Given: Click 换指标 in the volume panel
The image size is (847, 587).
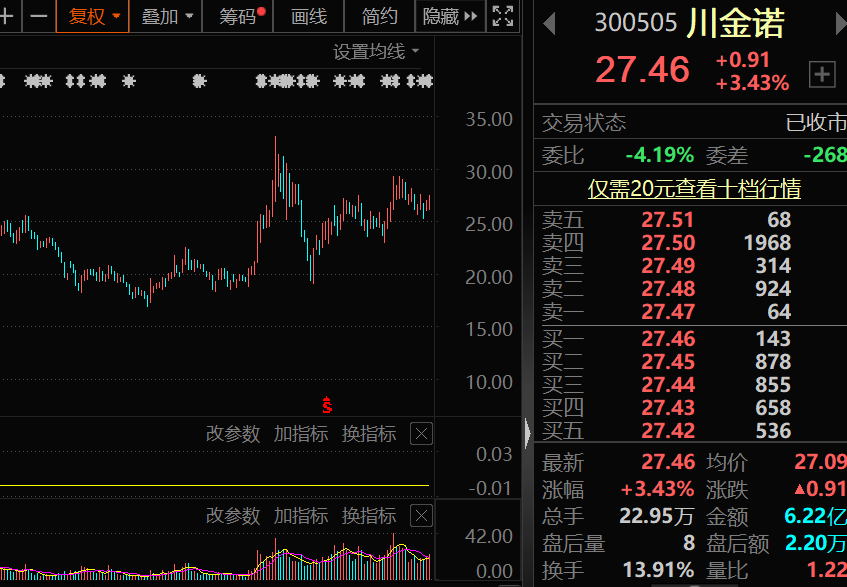Looking at the screenshot, I should 368,516.
